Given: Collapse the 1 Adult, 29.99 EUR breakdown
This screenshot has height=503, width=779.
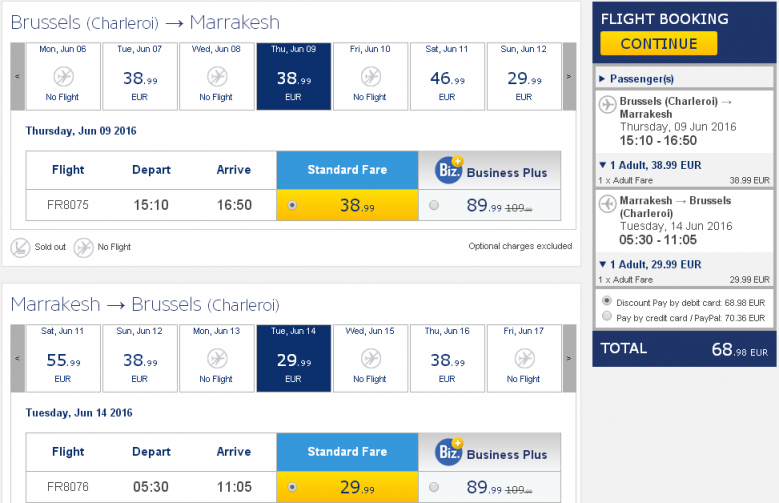Looking at the screenshot, I should point(650,264).
